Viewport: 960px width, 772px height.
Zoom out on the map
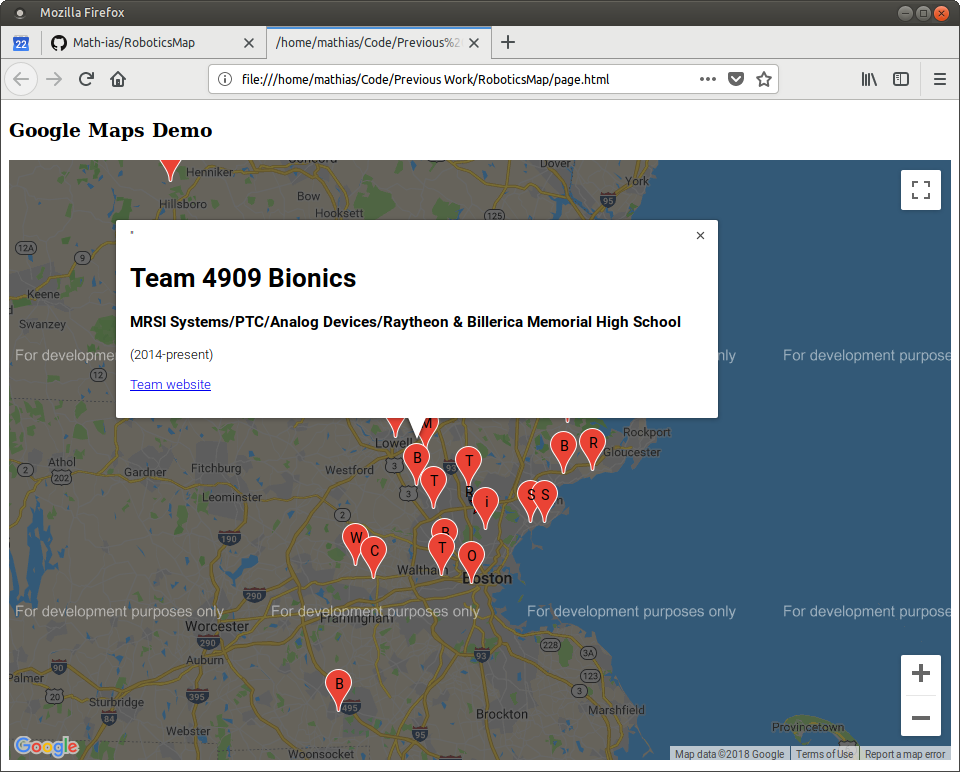(x=920, y=717)
